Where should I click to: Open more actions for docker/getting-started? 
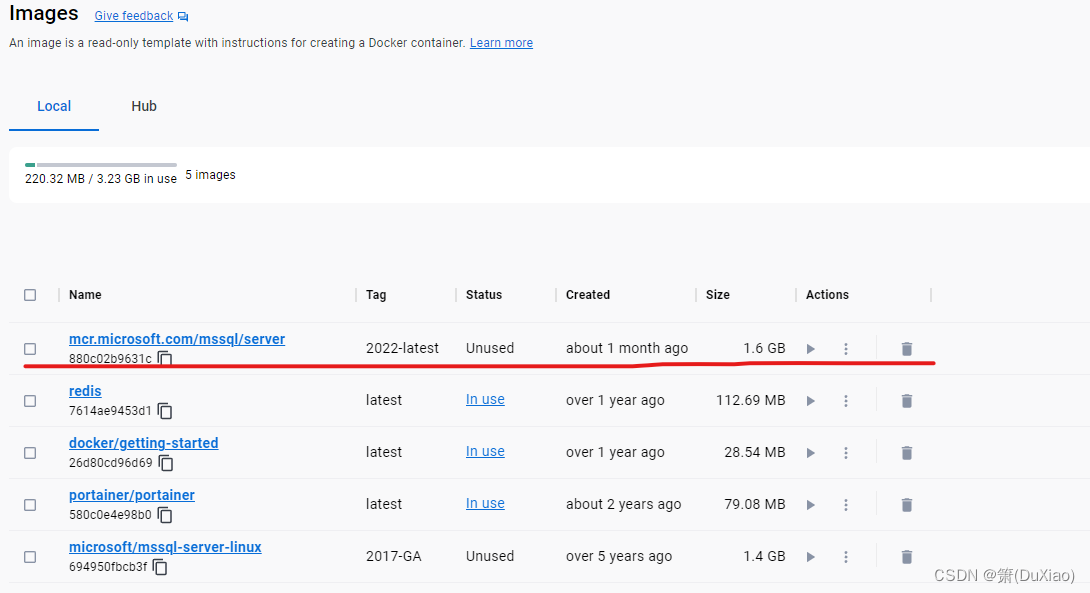846,453
